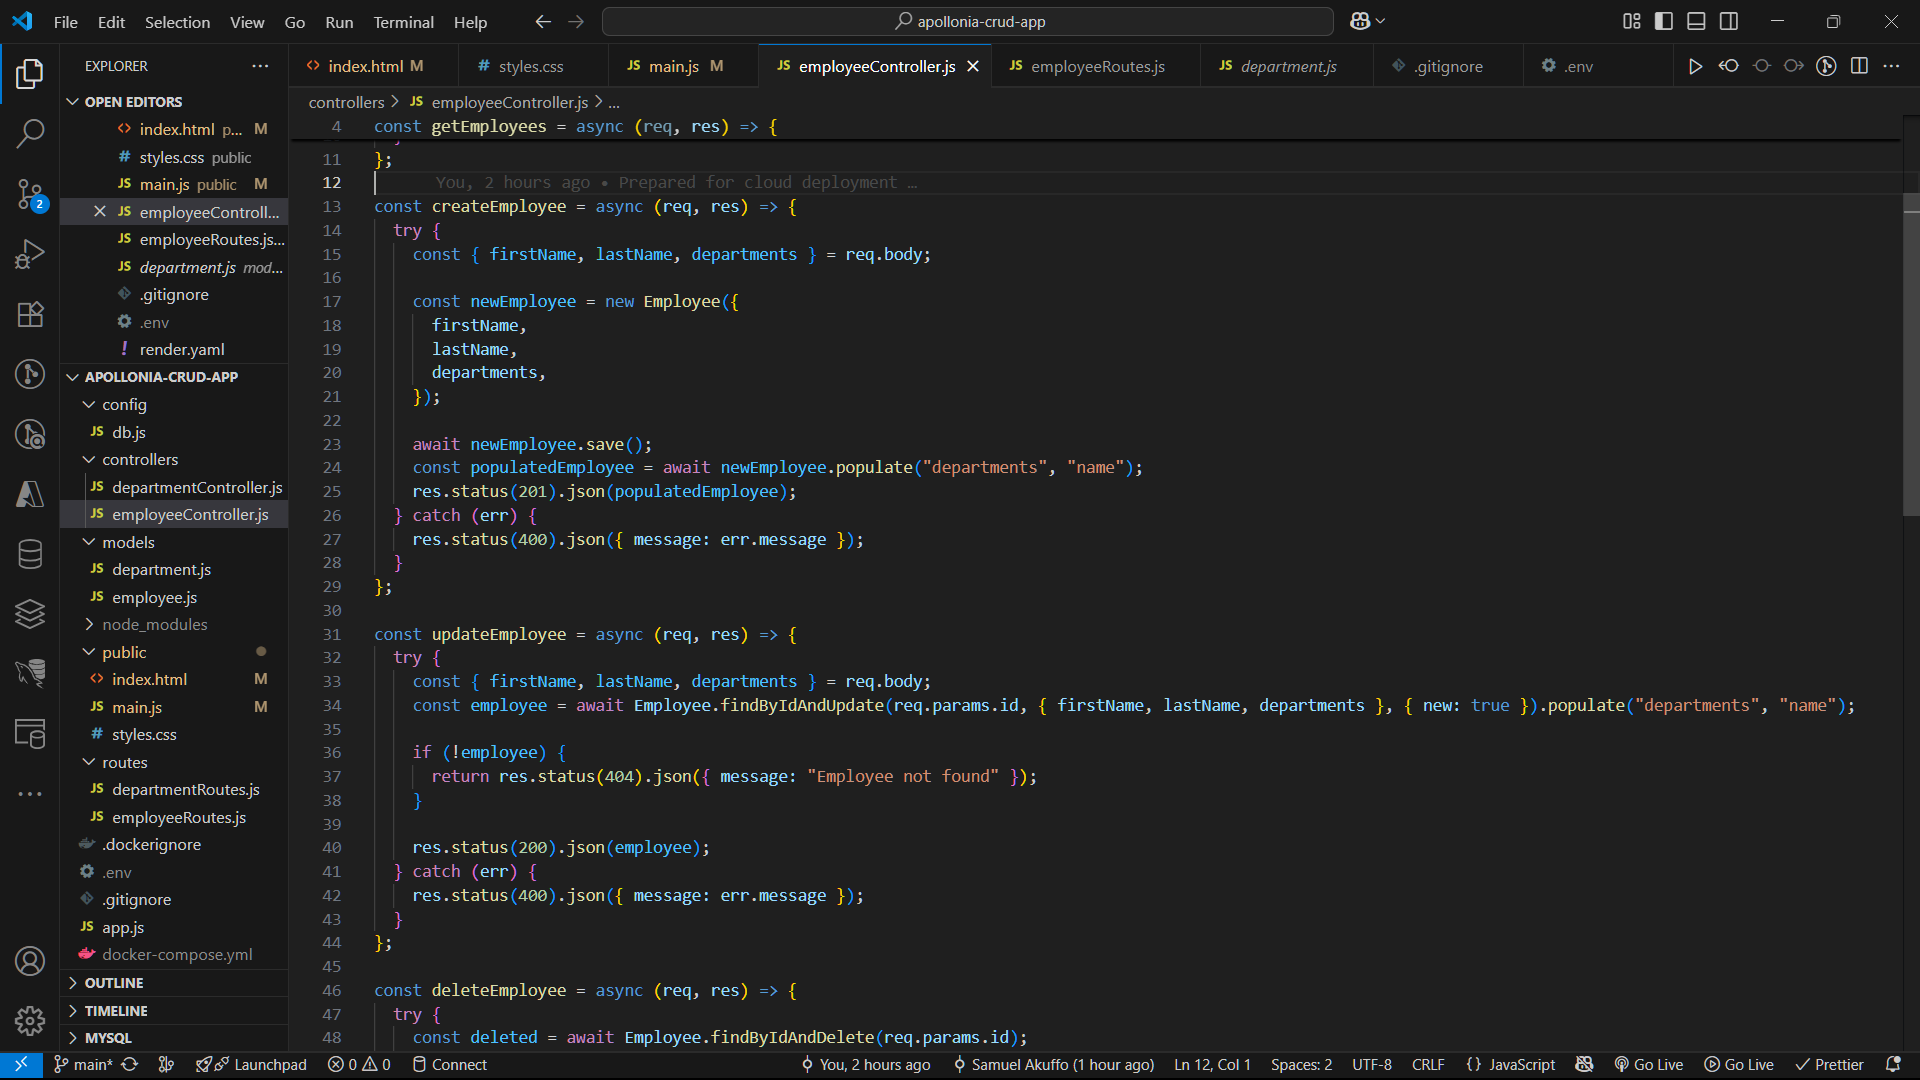
Task: Open the Accounts menu in activity bar
Action: (30, 961)
